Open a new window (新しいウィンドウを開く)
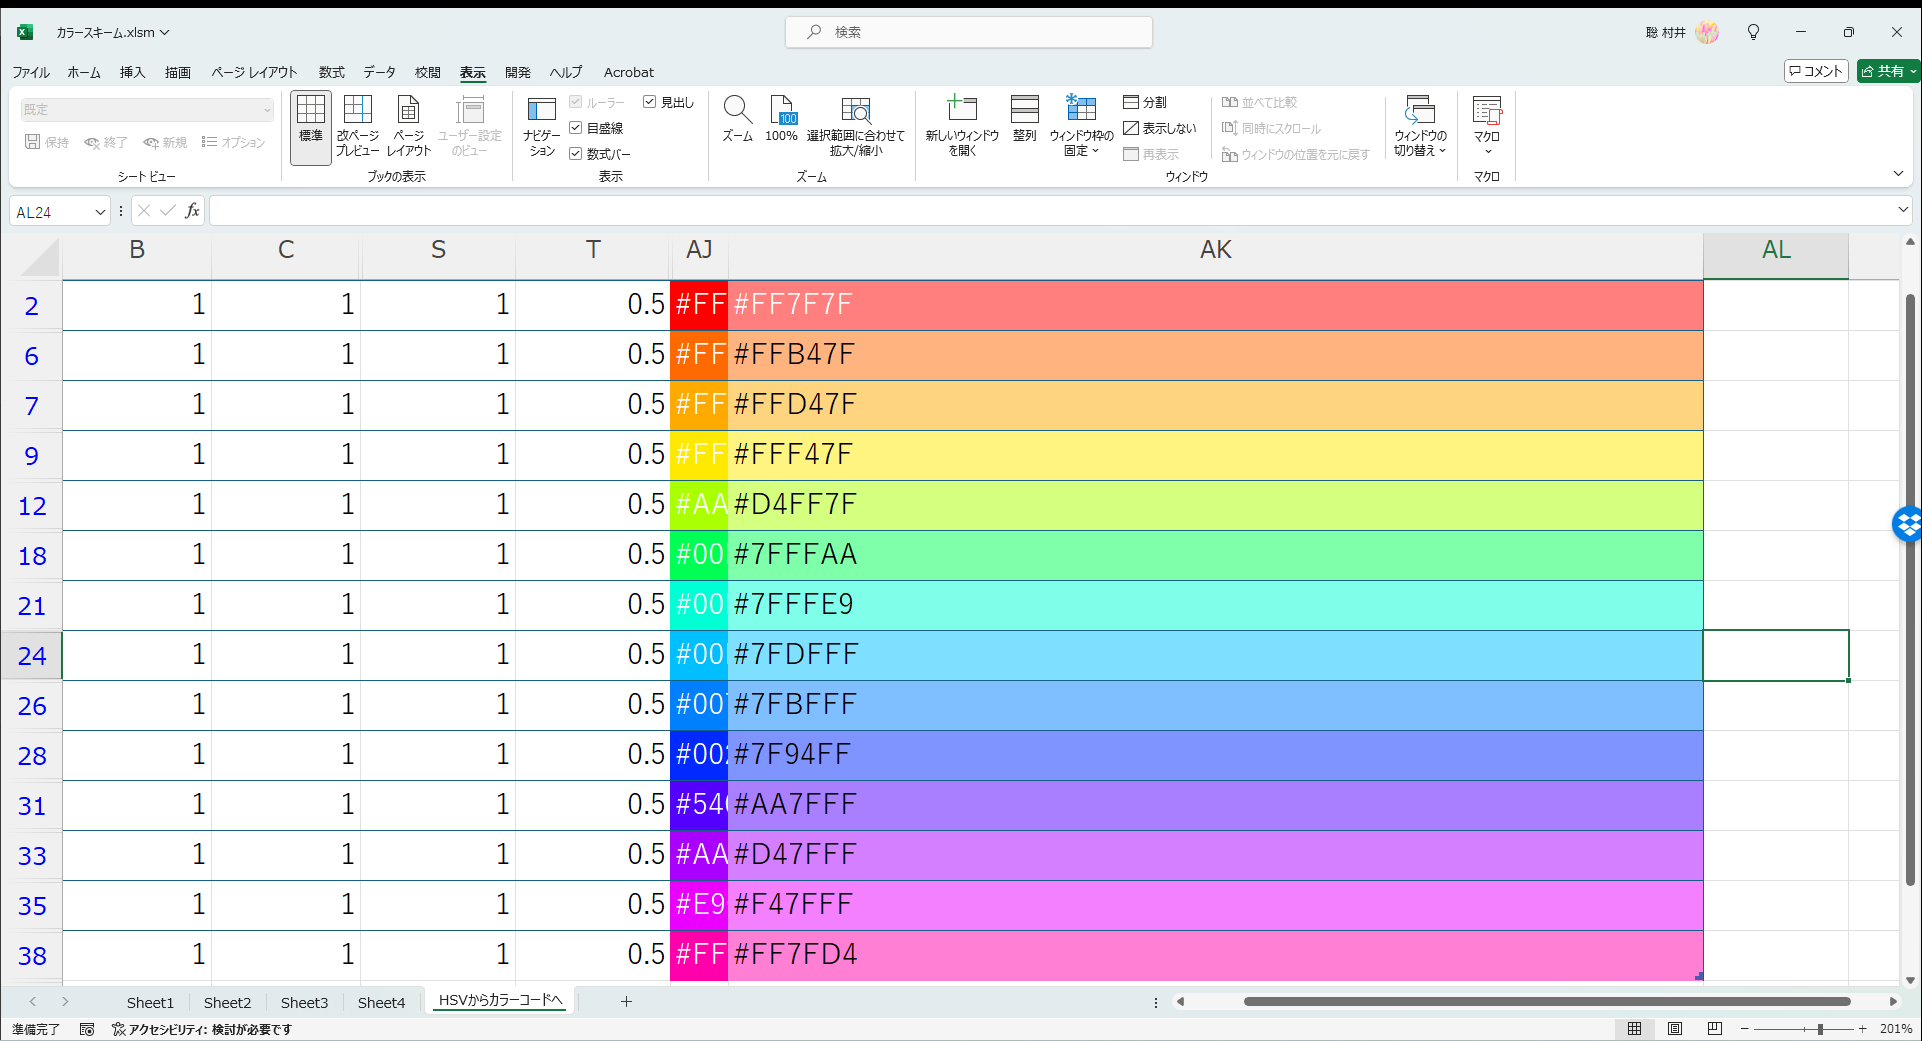The width and height of the screenshot is (1922, 1041). (962, 126)
